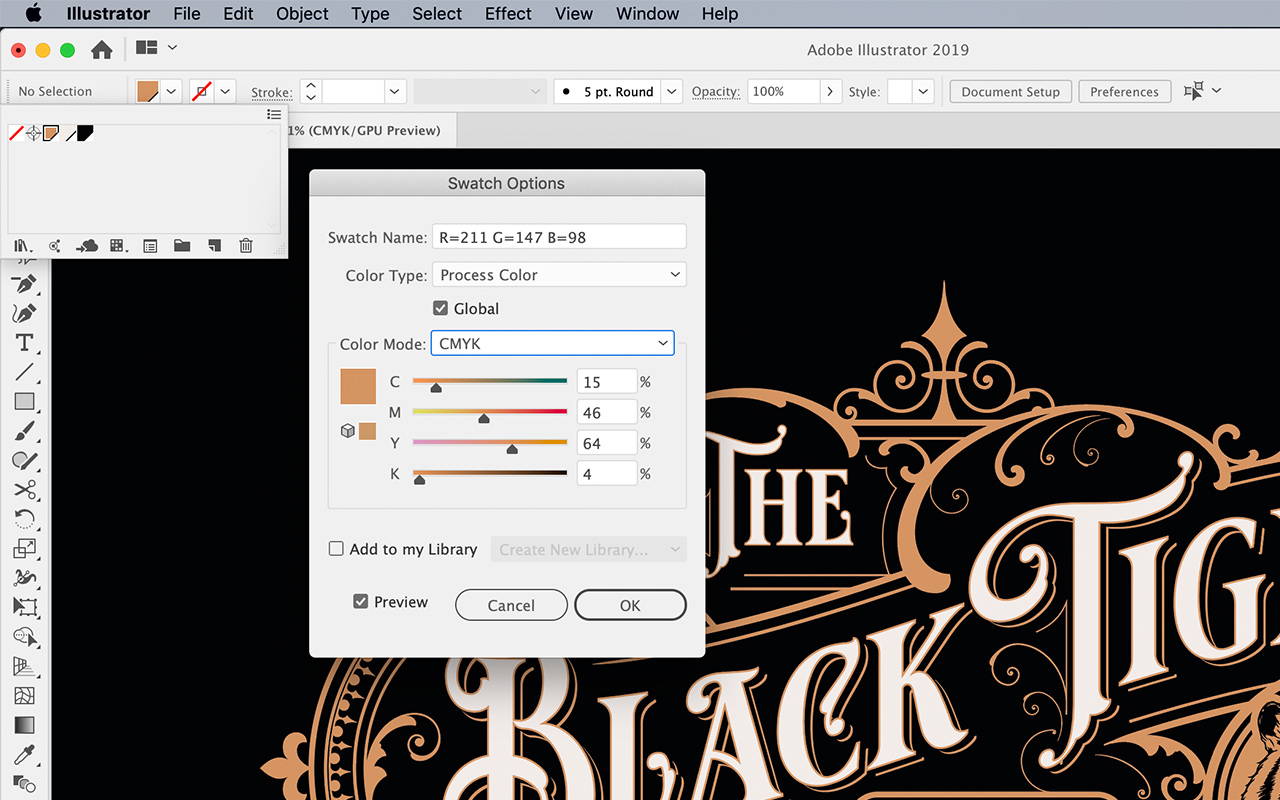Select the Rotate tool

pyautogui.click(x=25, y=519)
